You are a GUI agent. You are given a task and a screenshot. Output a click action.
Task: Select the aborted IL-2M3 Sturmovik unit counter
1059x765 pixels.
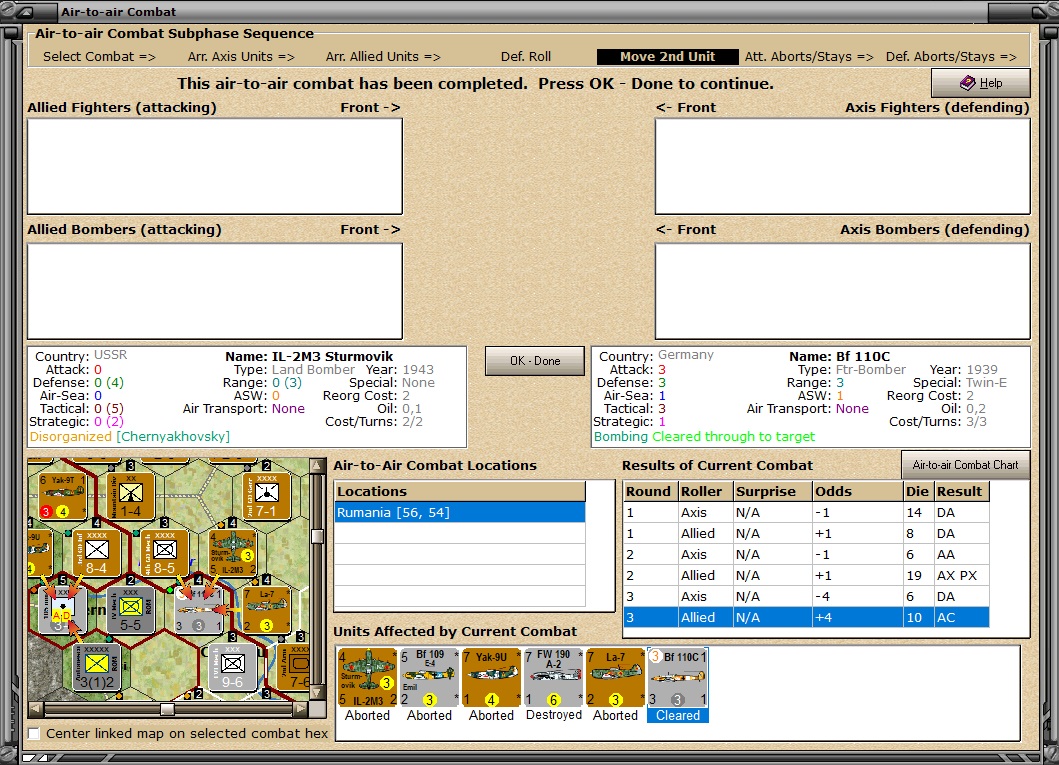(x=367, y=675)
